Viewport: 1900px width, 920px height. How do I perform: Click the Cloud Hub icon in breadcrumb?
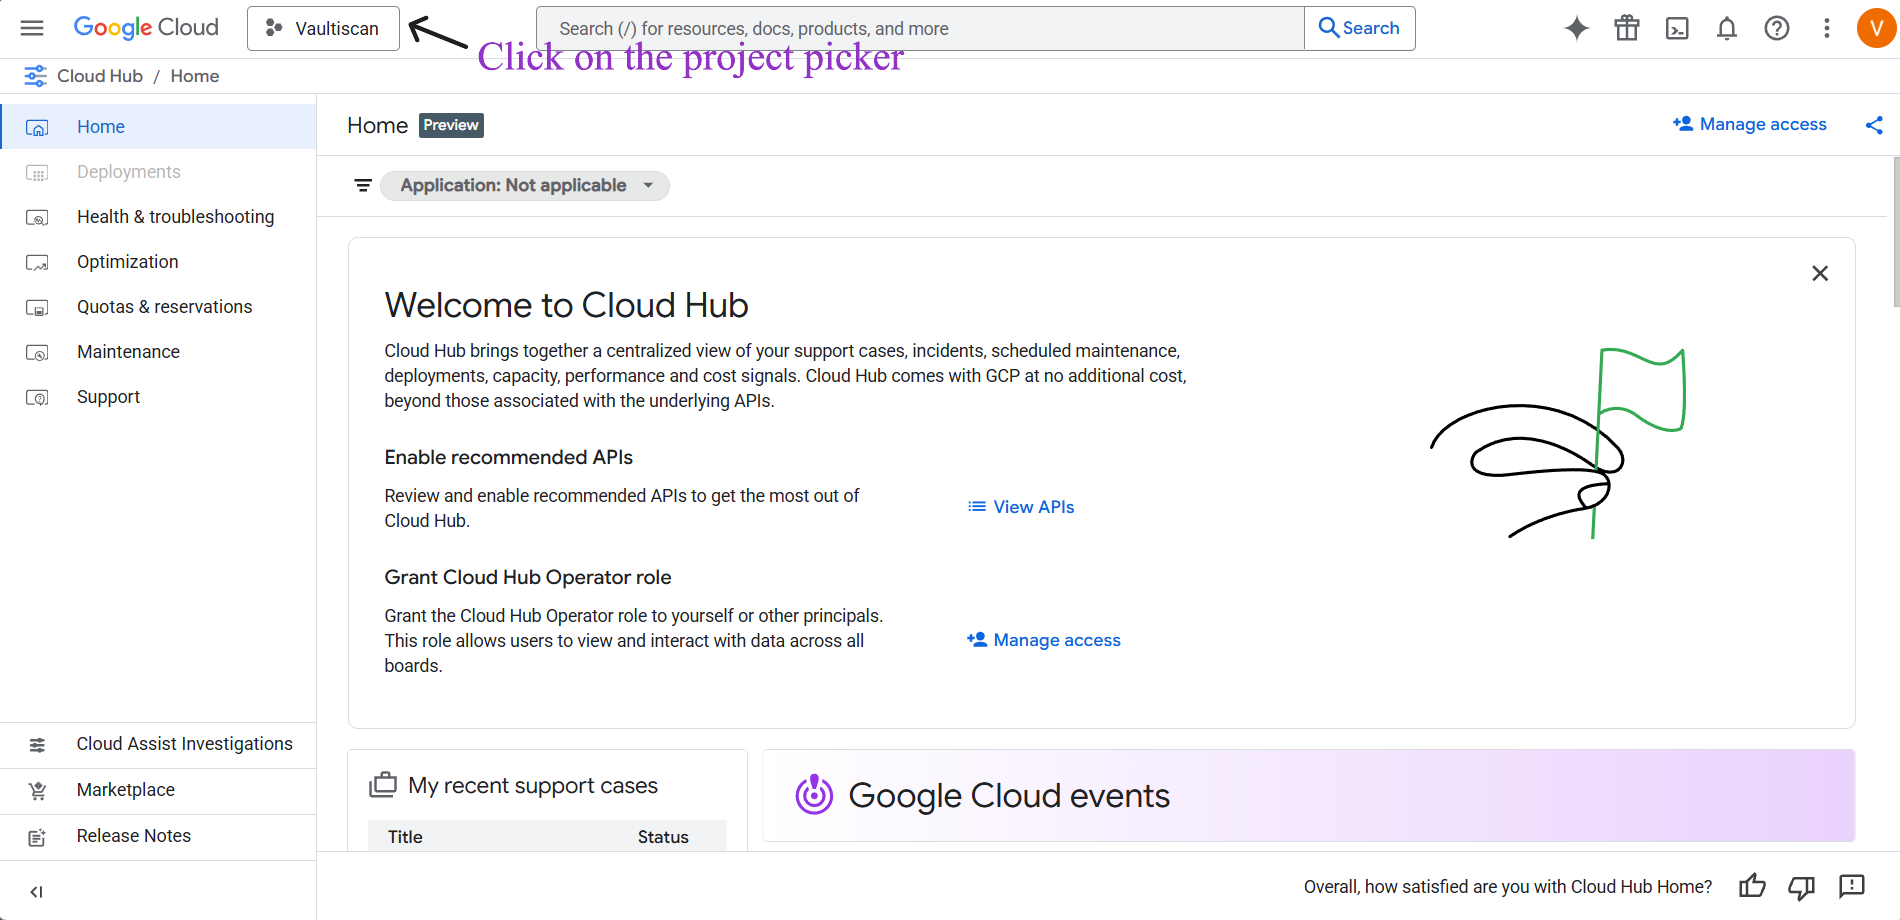click(x=35, y=76)
